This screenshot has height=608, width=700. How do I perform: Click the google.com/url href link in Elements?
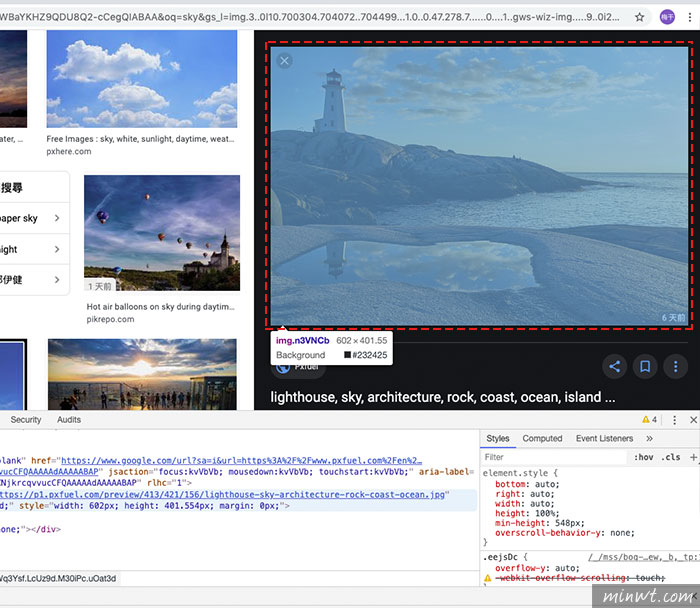coord(242,460)
